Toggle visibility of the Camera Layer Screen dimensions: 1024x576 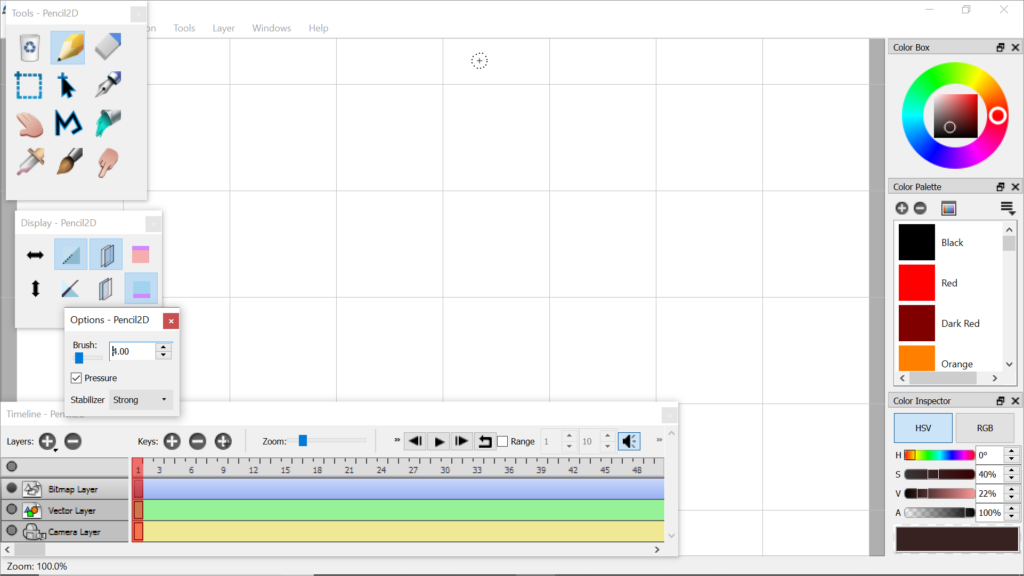(12, 531)
